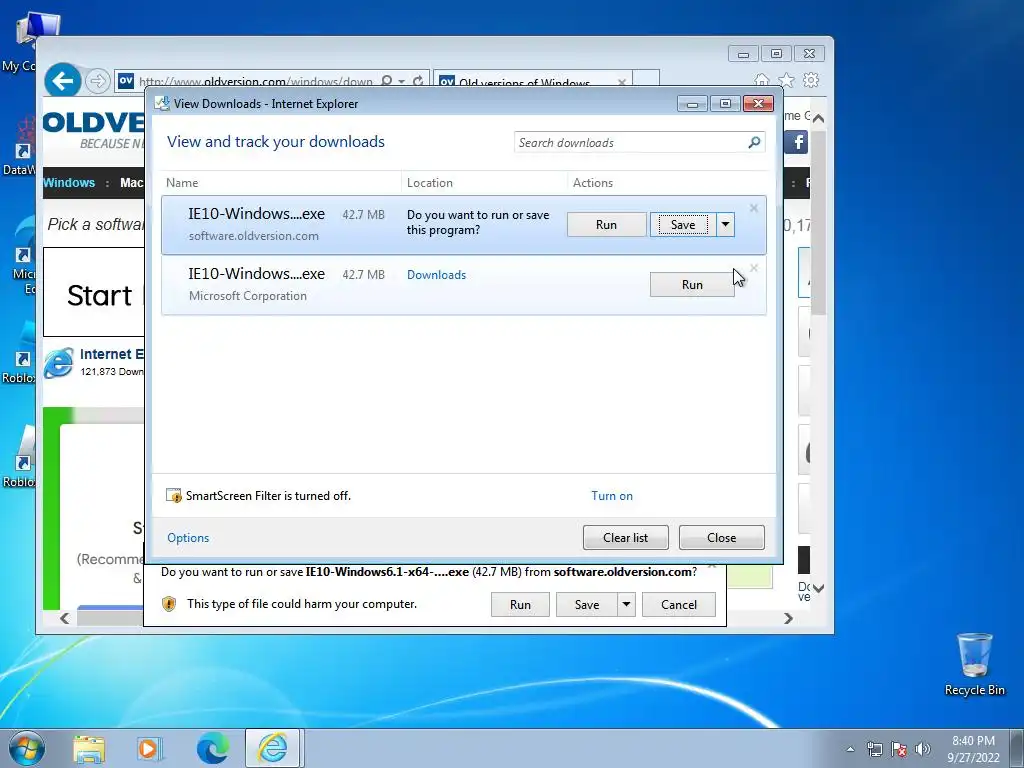Image resolution: width=1024 pixels, height=768 pixels.
Task: Open the address bar dropdown arrow in IE
Action: (402, 82)
